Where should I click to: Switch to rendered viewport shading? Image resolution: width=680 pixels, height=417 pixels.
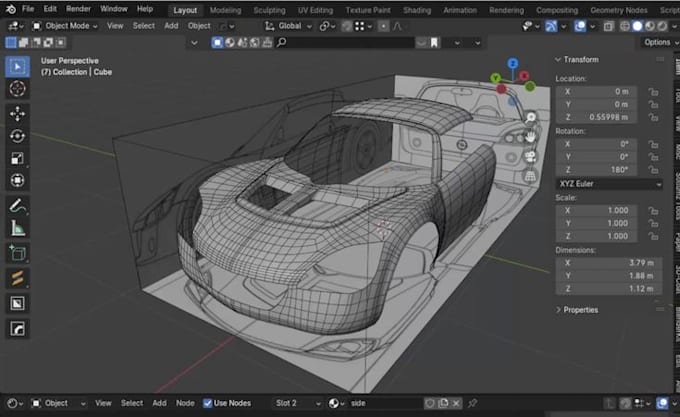coord(662,26)
